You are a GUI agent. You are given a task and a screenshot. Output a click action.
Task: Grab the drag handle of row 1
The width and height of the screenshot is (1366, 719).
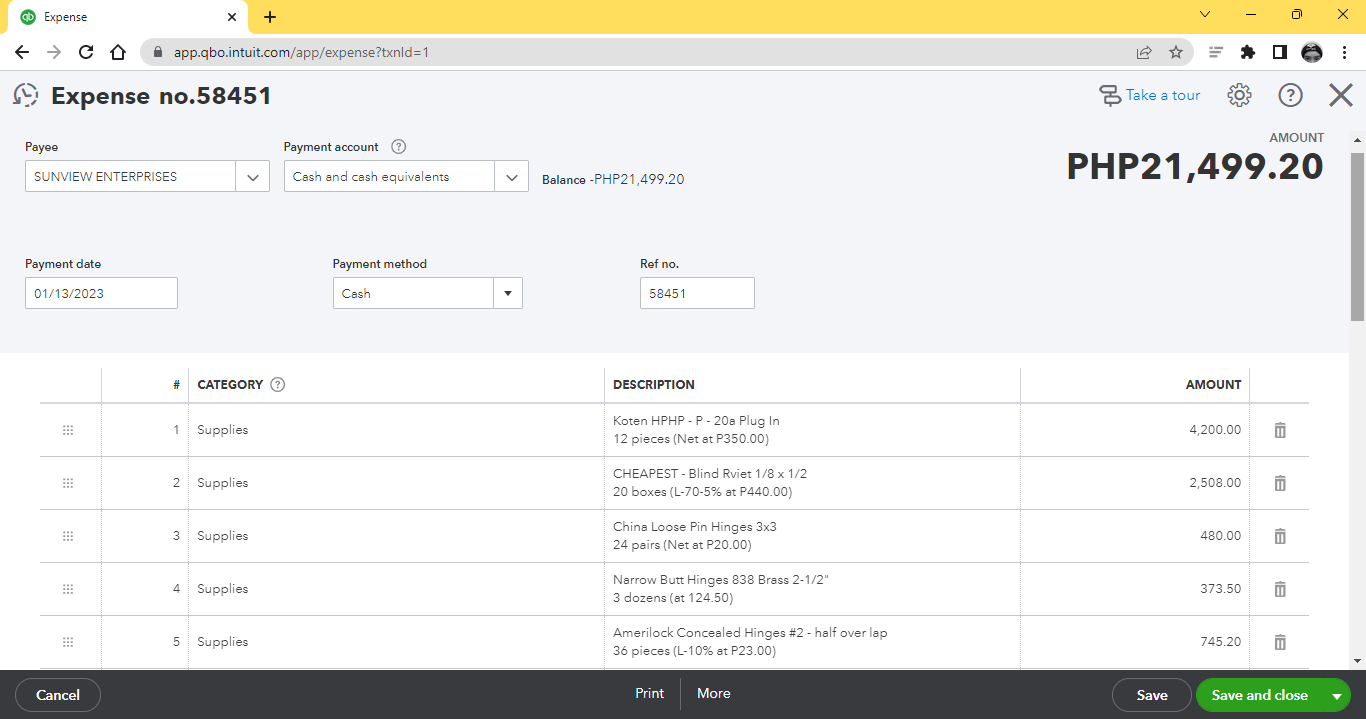[68, 430]
